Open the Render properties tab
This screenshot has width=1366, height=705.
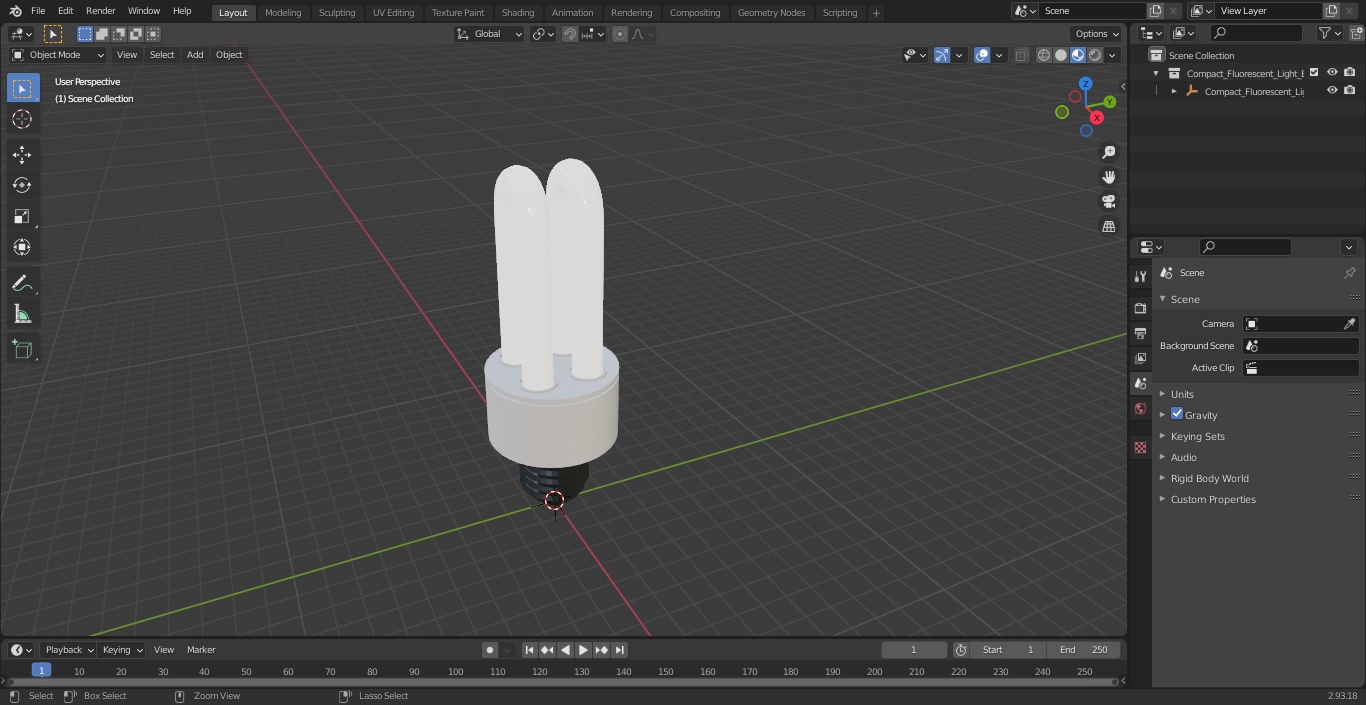[1140, 308]
